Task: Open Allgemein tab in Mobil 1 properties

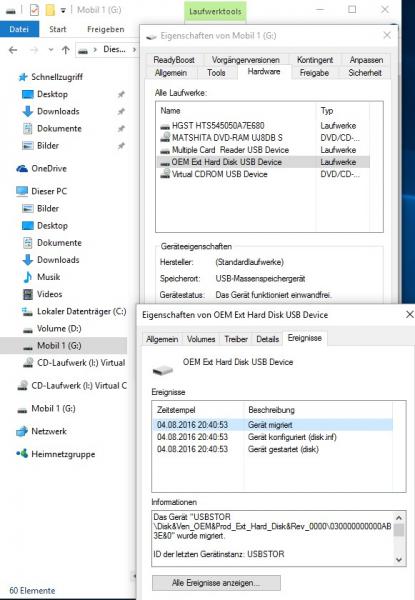Action: pos(171,73)
